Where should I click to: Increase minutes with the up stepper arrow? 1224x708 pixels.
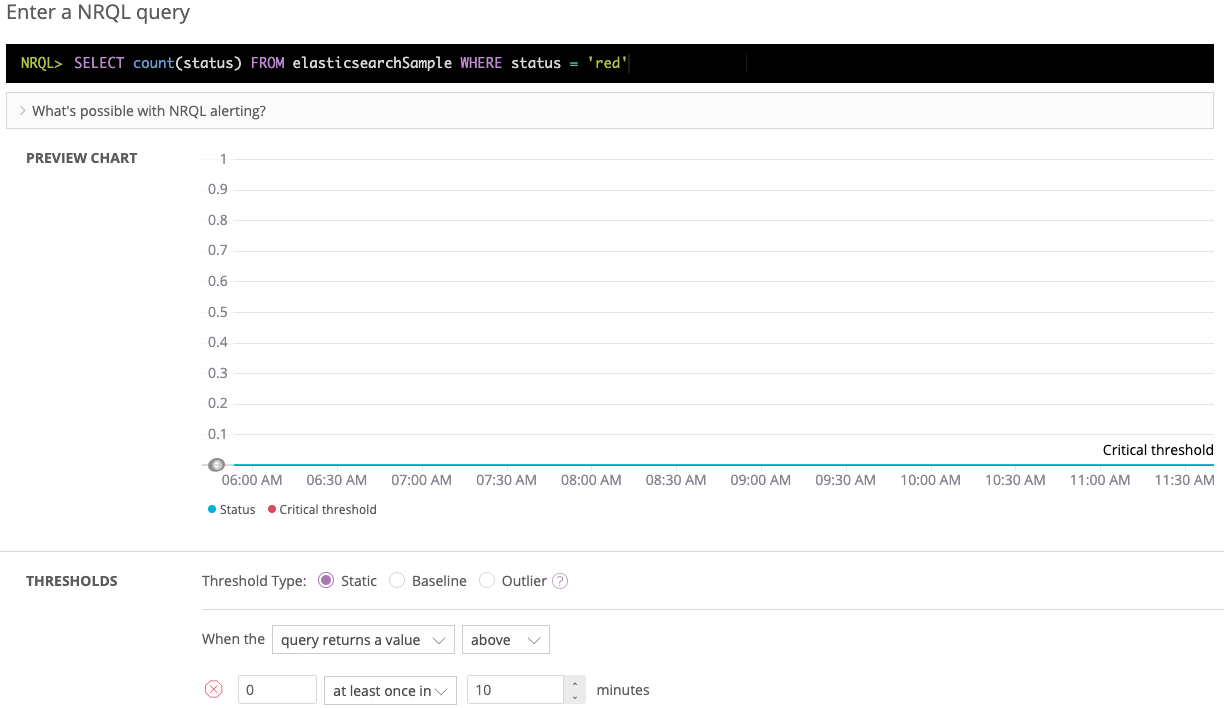click(x=574, y=684)
